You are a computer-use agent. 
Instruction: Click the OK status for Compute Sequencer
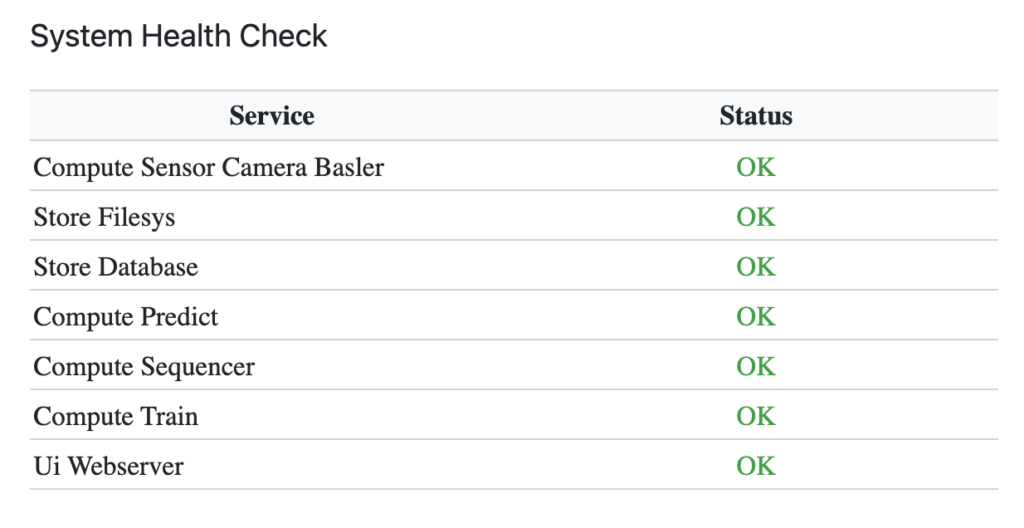[755, 367]
